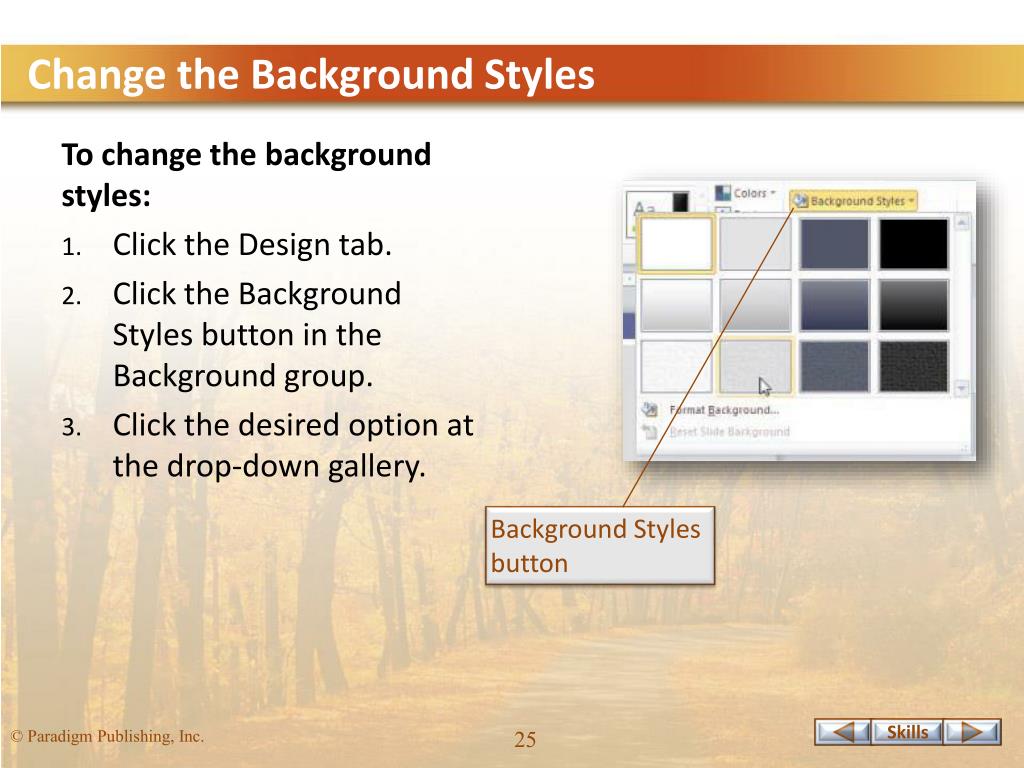Click the heading 'To change the background styles:'

pos(246,174)
